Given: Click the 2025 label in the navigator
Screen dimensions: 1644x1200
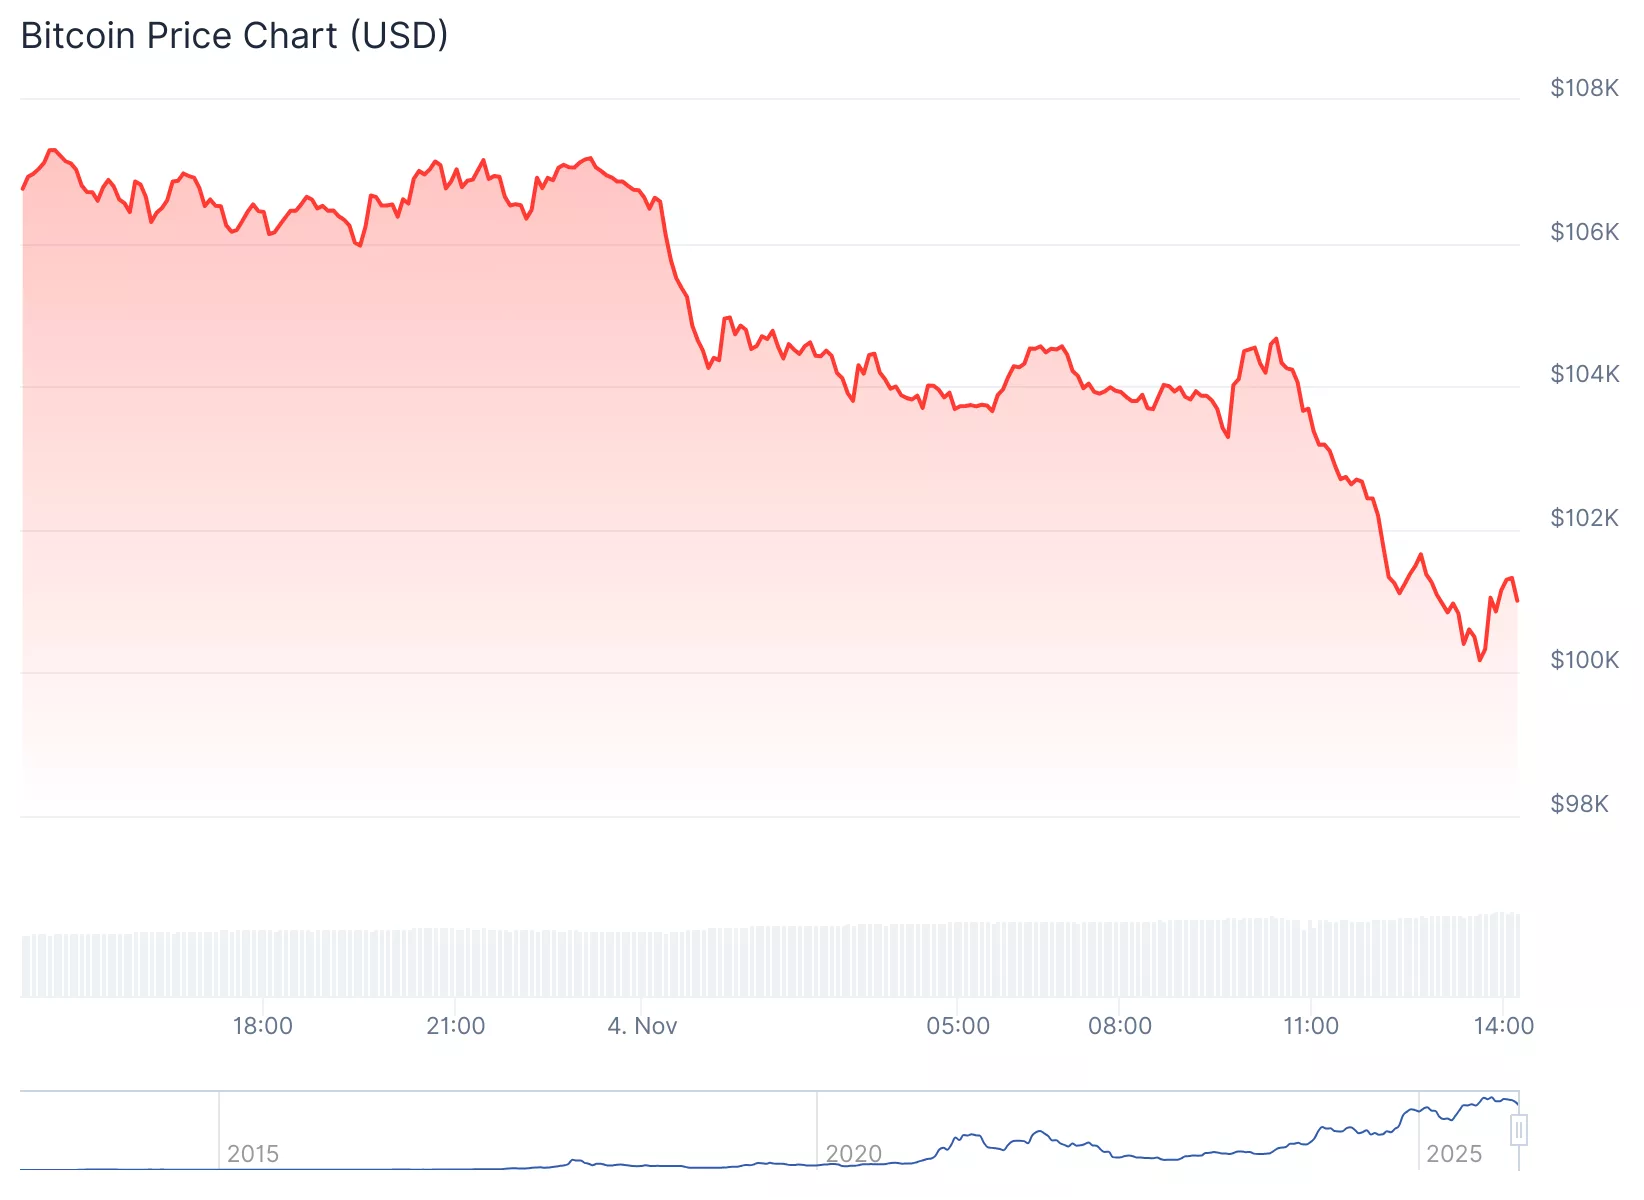Looking at the screenshot, I should [x=1453, y=1154].
